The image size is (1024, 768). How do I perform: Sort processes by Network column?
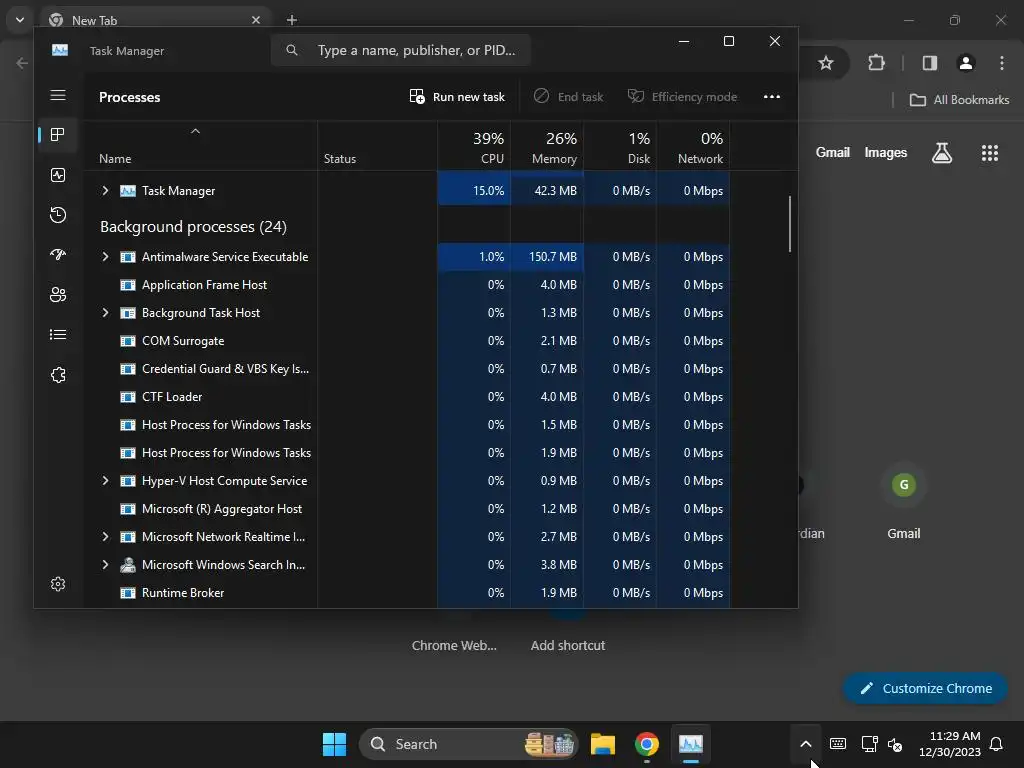tap(694, 147)
